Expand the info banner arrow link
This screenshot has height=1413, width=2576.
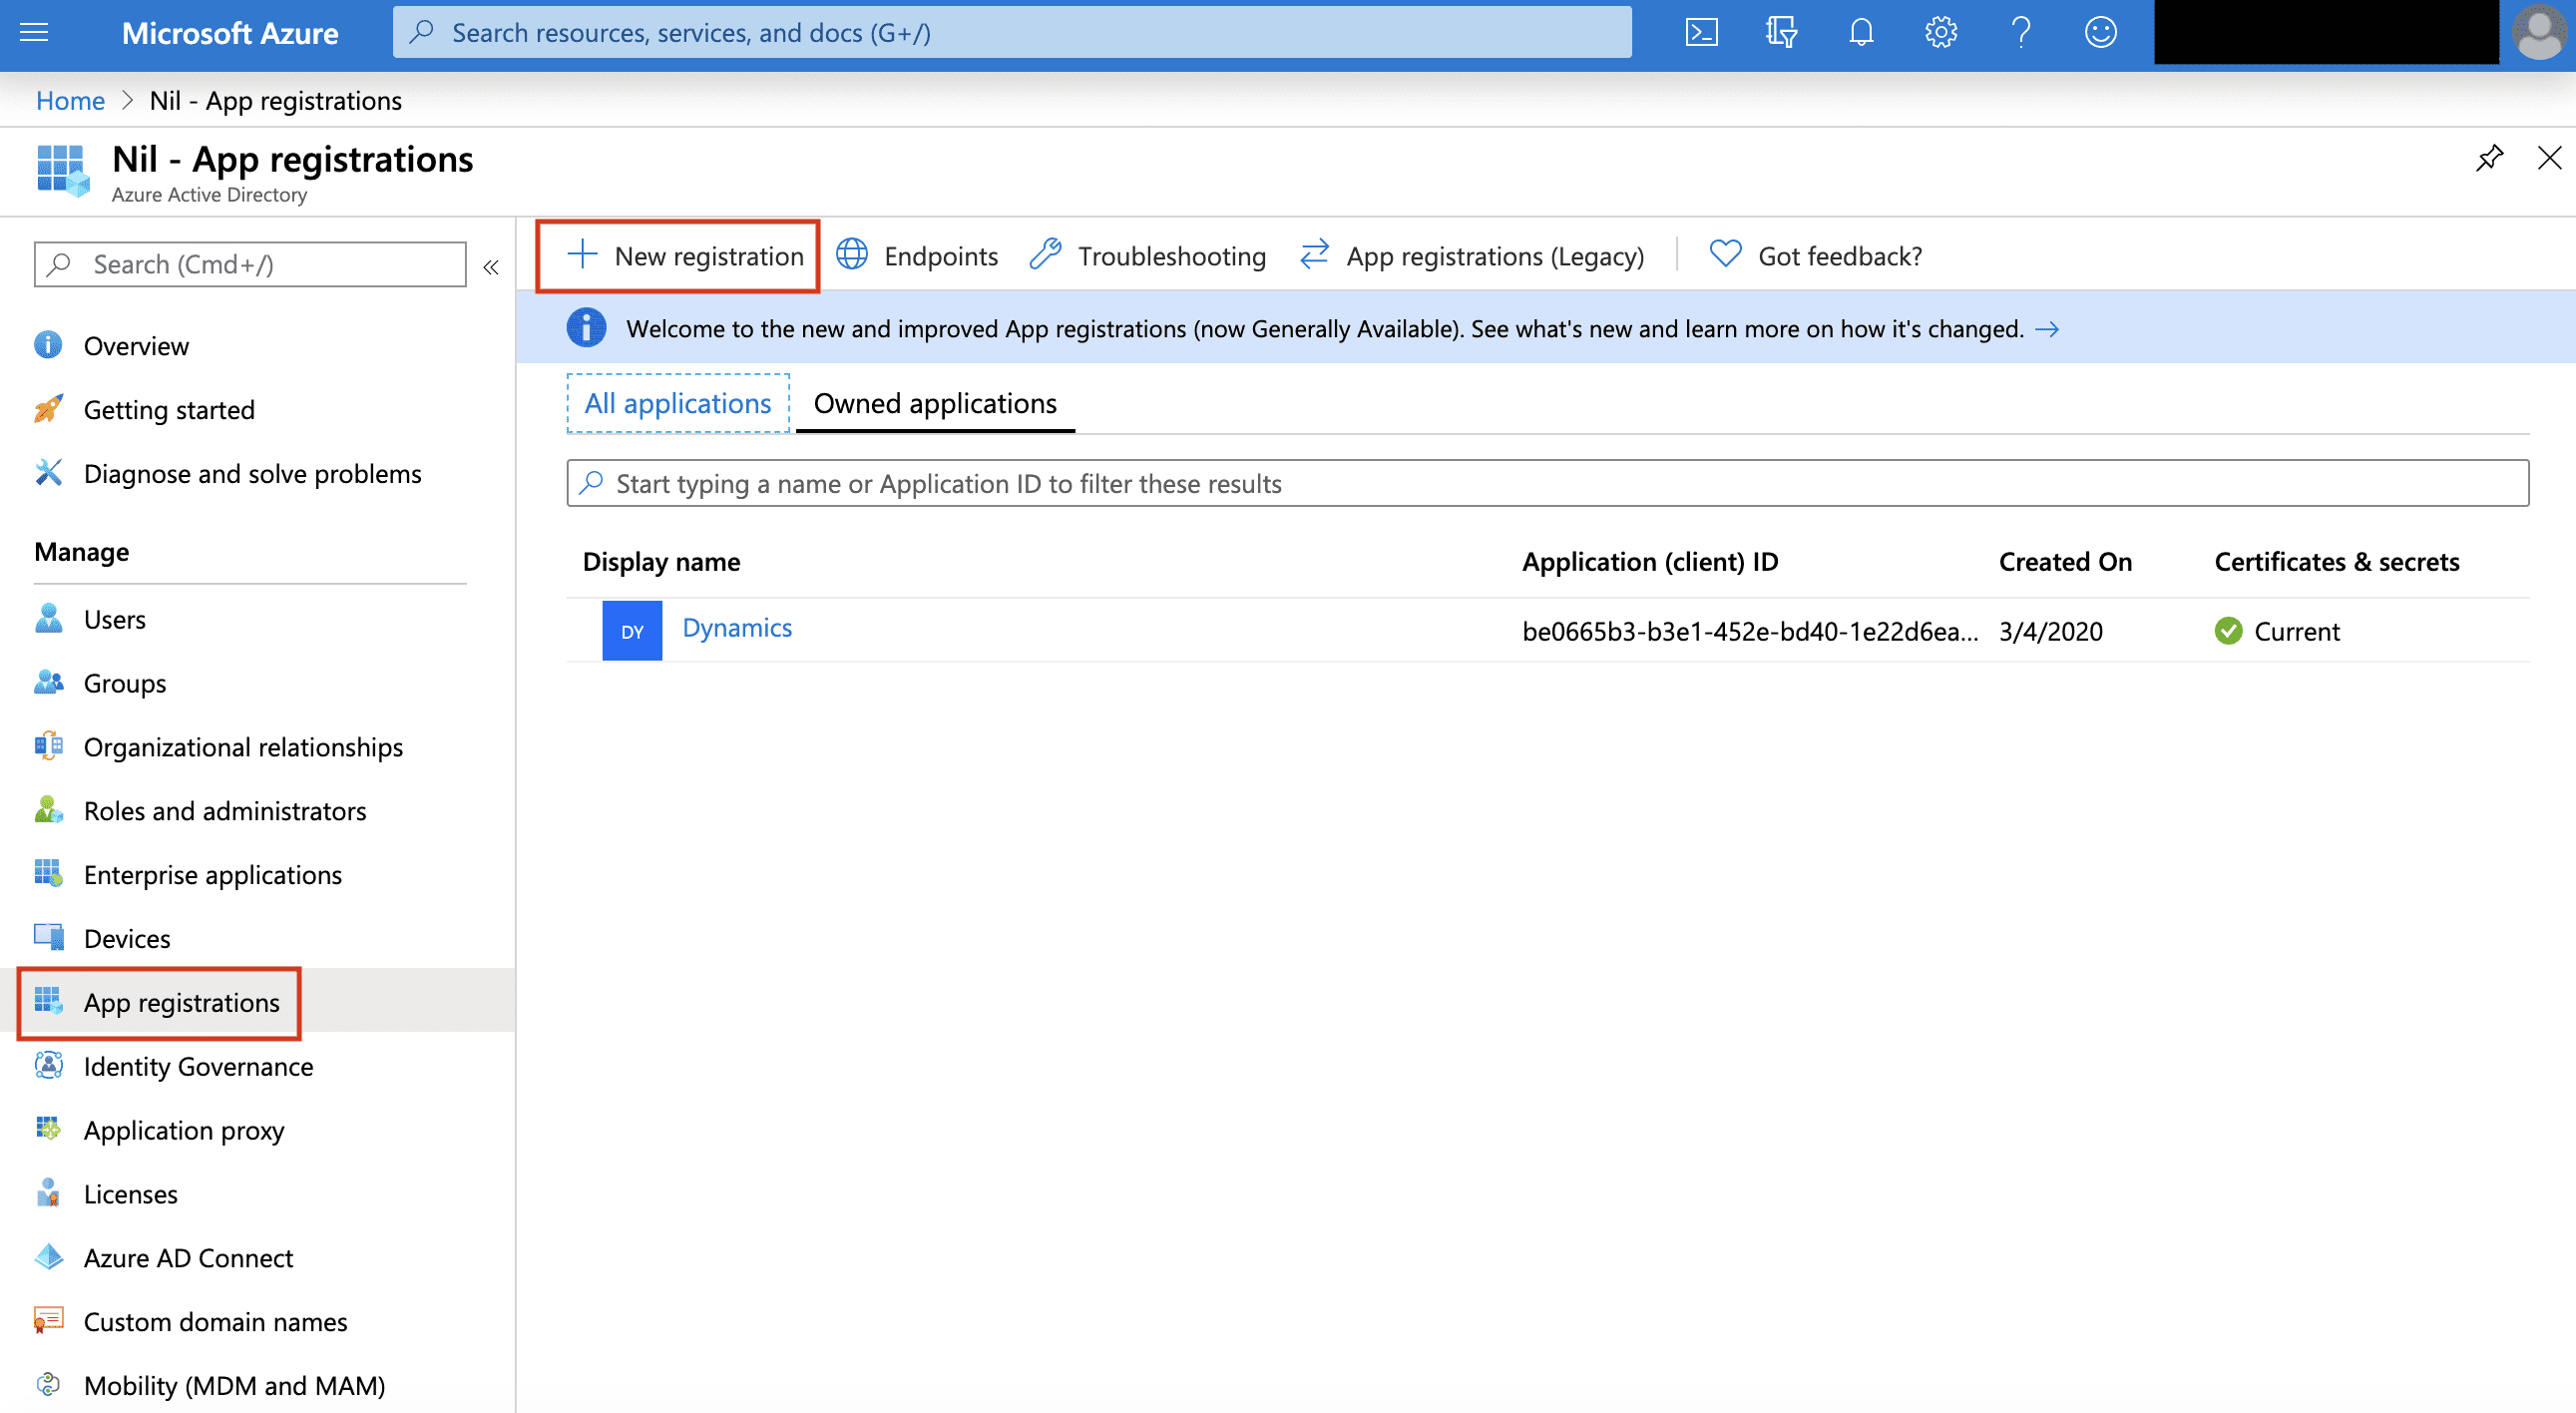pyautogui.click(x=2048, y=328)
